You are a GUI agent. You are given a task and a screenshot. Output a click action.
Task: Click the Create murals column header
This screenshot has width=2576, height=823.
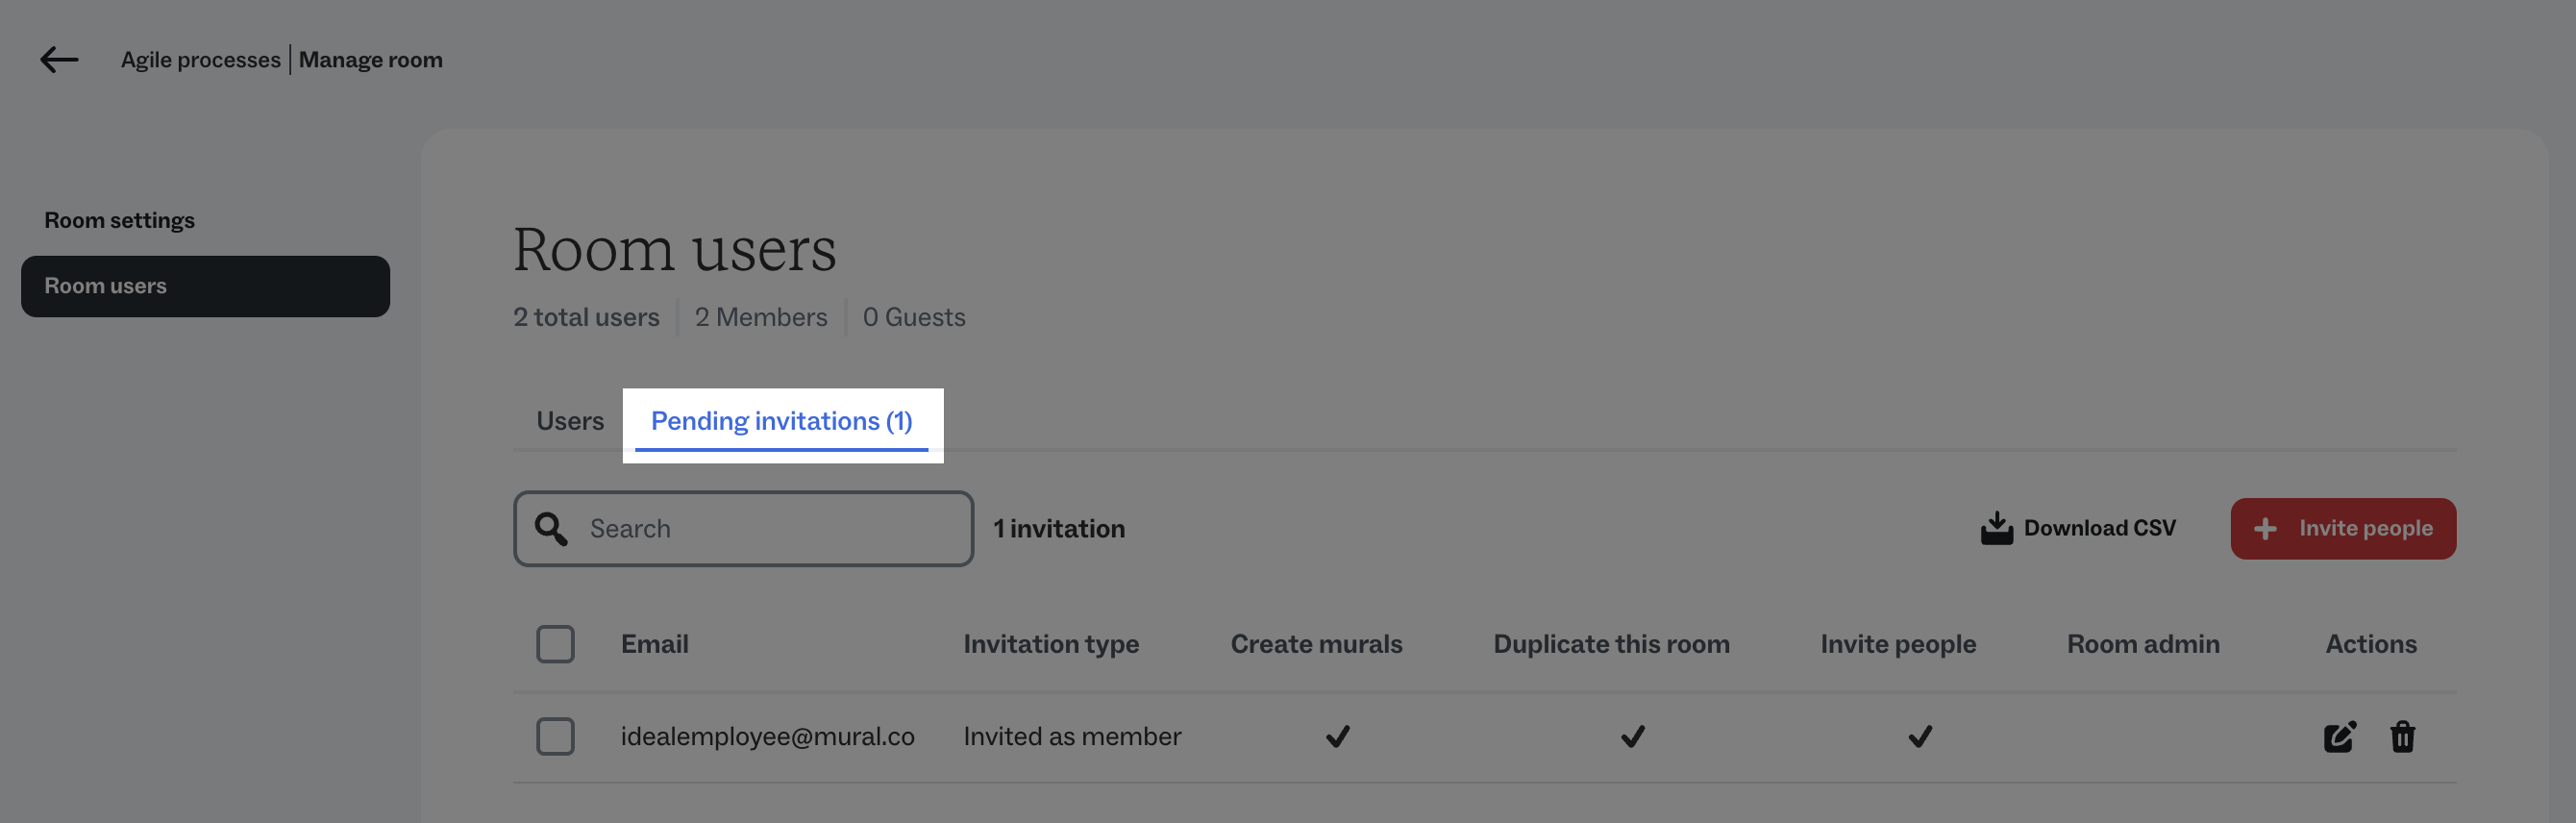pyautogui.click(x=1316, y=644)
